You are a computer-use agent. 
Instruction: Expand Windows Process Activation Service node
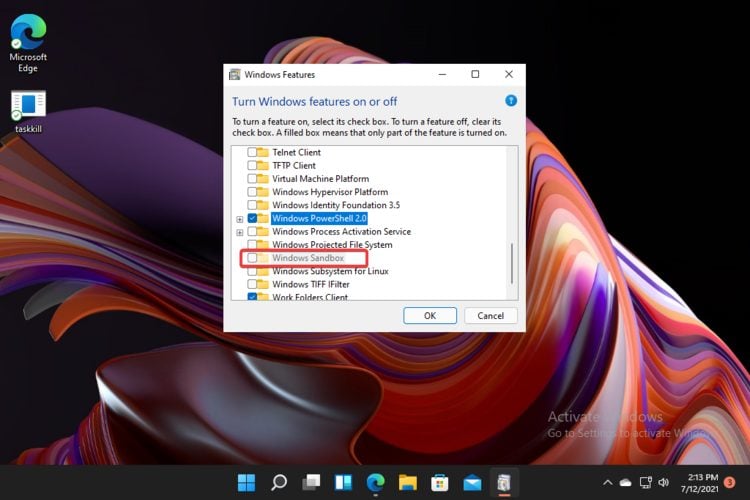[240, 233]
